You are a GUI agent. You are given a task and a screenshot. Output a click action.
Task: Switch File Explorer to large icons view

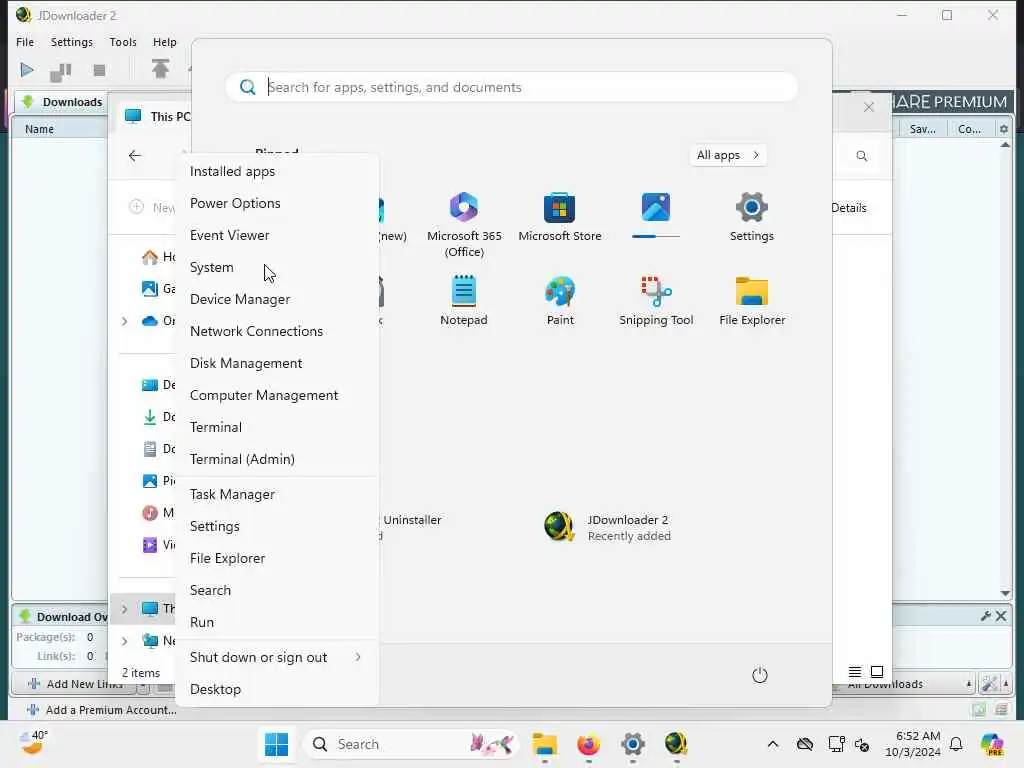click(877, 671)
